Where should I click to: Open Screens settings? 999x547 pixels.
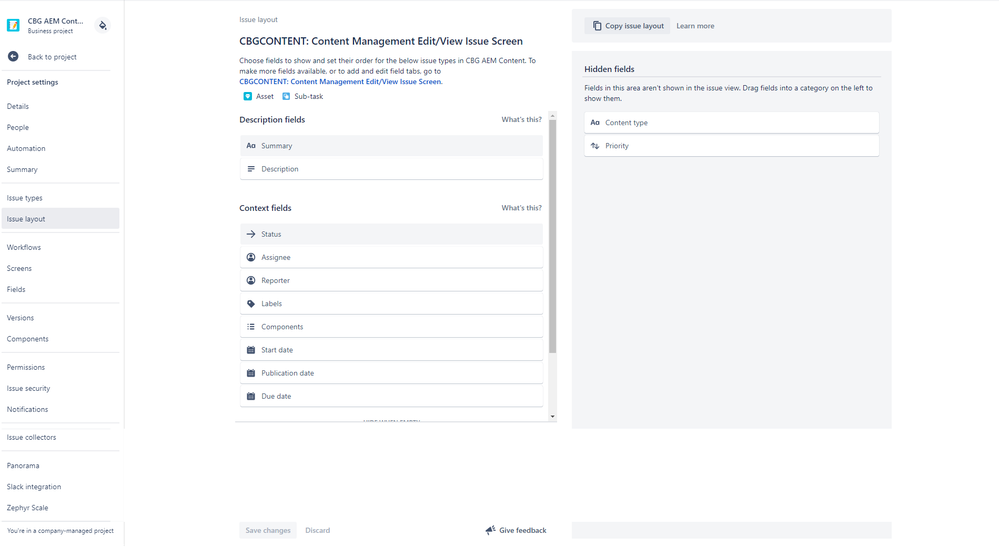[19, 268]
